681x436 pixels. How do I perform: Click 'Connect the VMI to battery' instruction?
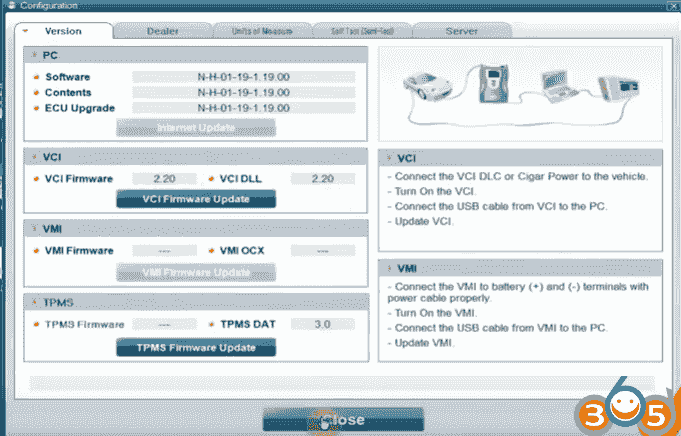[518, 292]
